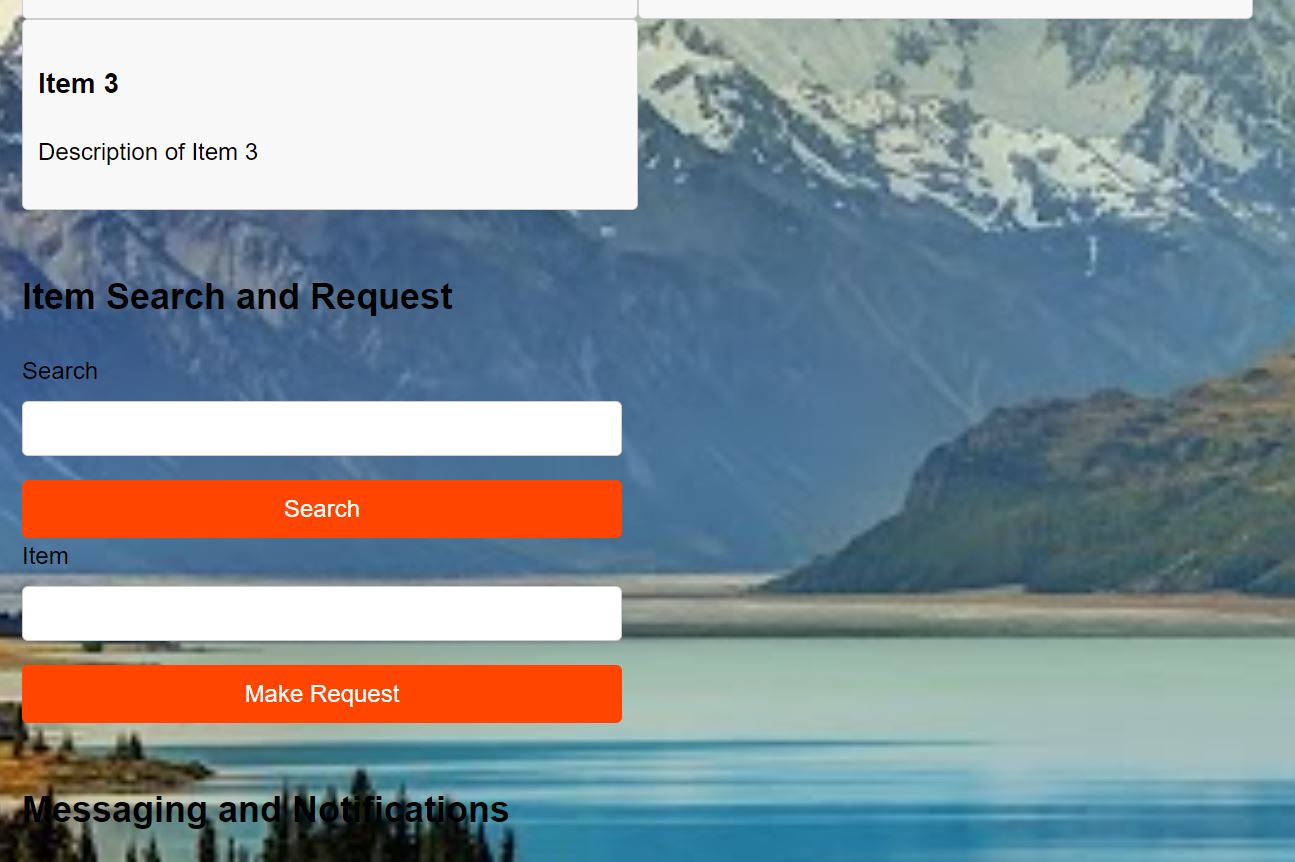Click the Description of Item 3 text
The image size is (1295, 862).
(x=148, y=152)
